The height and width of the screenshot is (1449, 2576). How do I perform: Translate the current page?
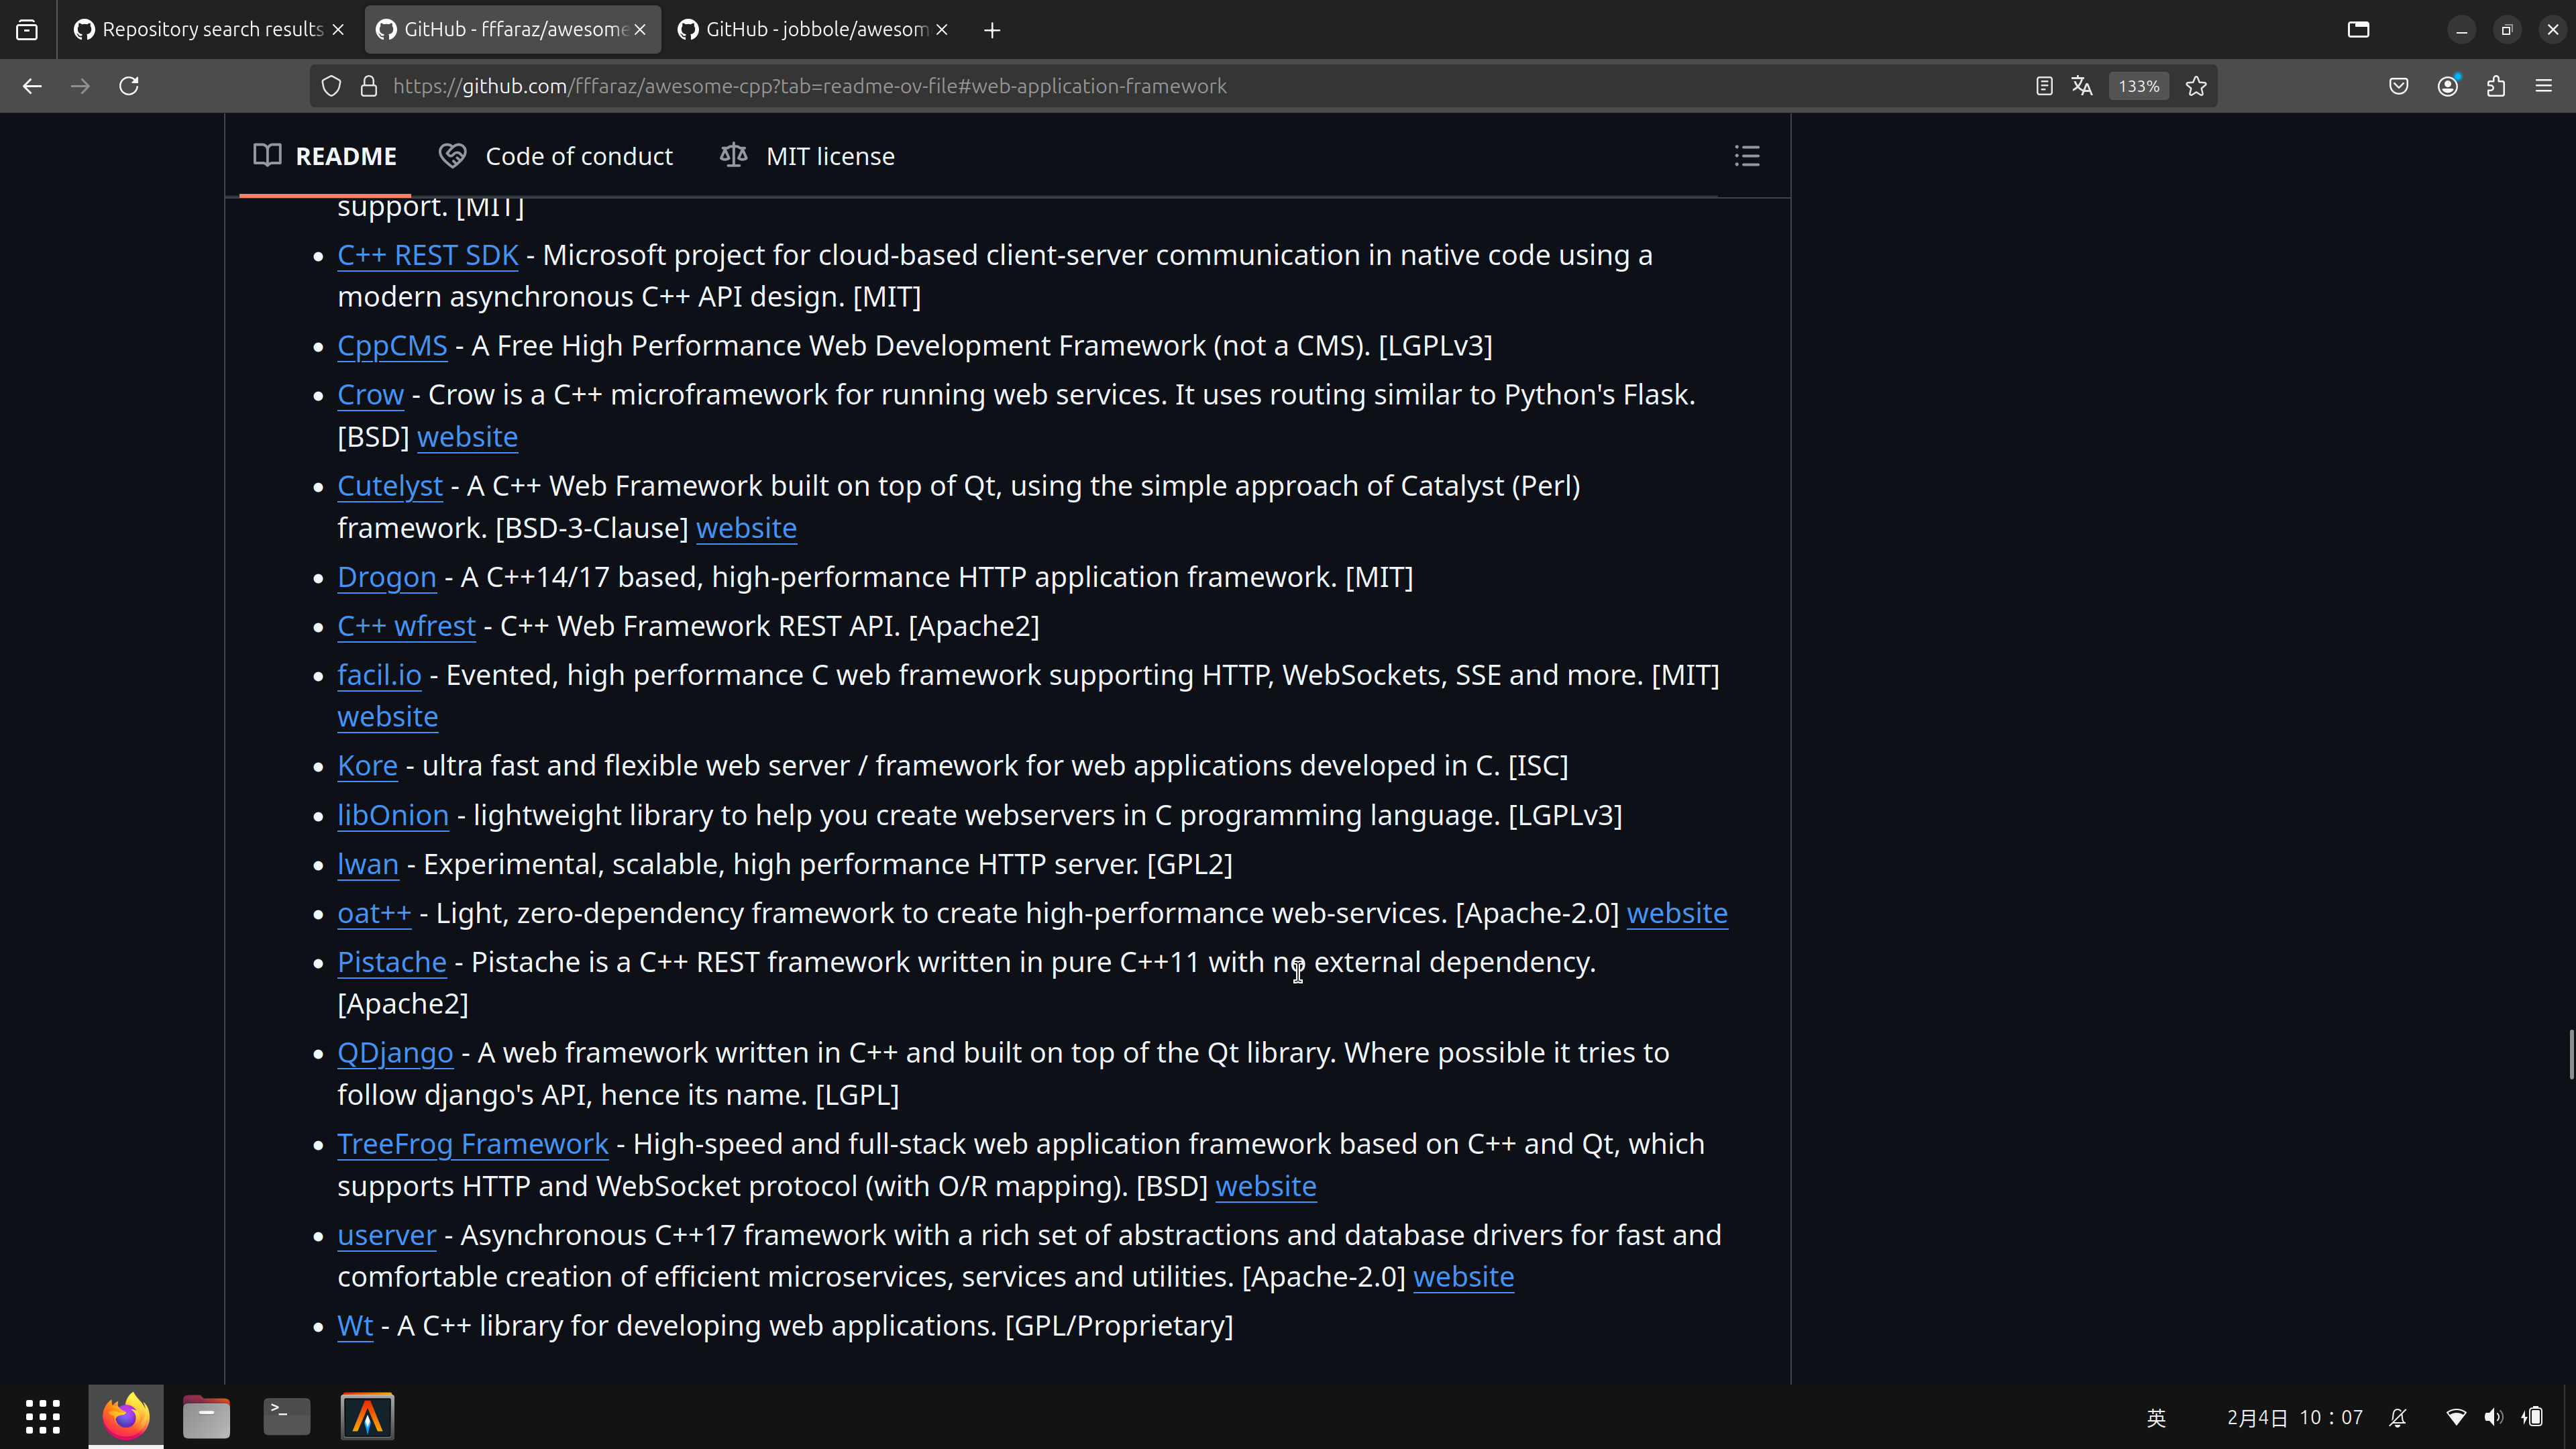click(2082, 86)
